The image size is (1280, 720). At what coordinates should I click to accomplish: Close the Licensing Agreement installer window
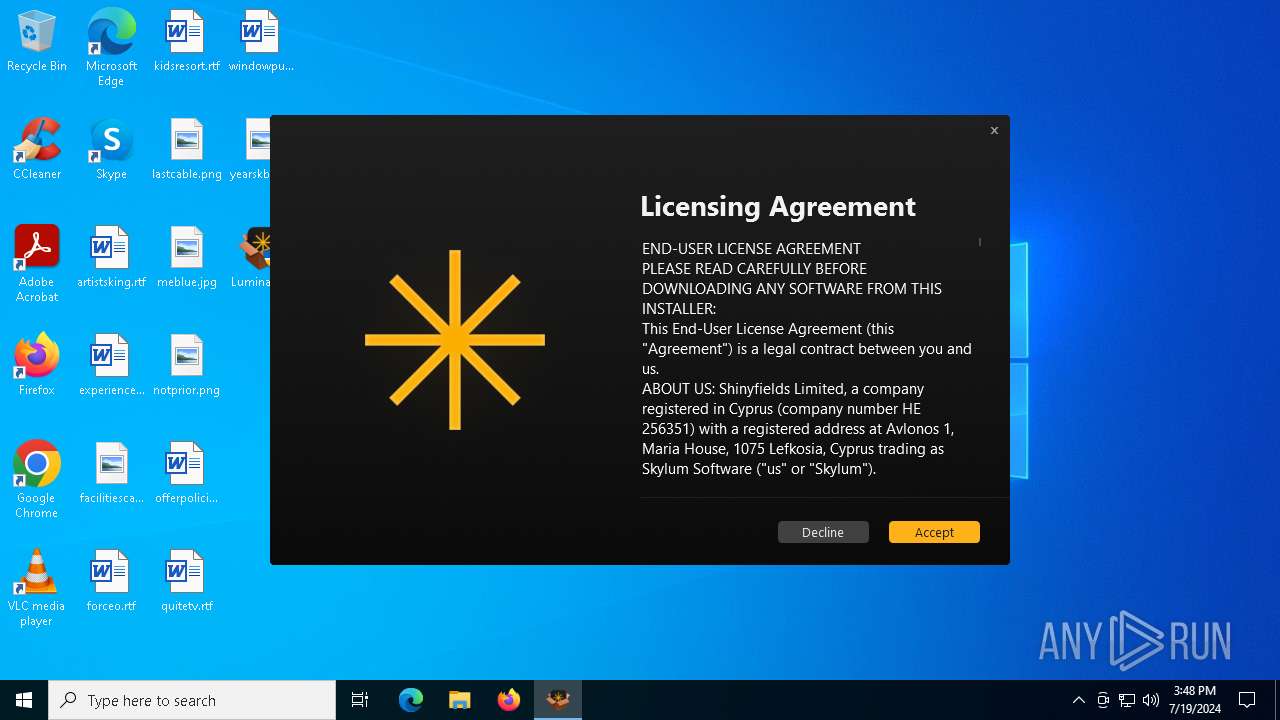click(x=994, y=130)
